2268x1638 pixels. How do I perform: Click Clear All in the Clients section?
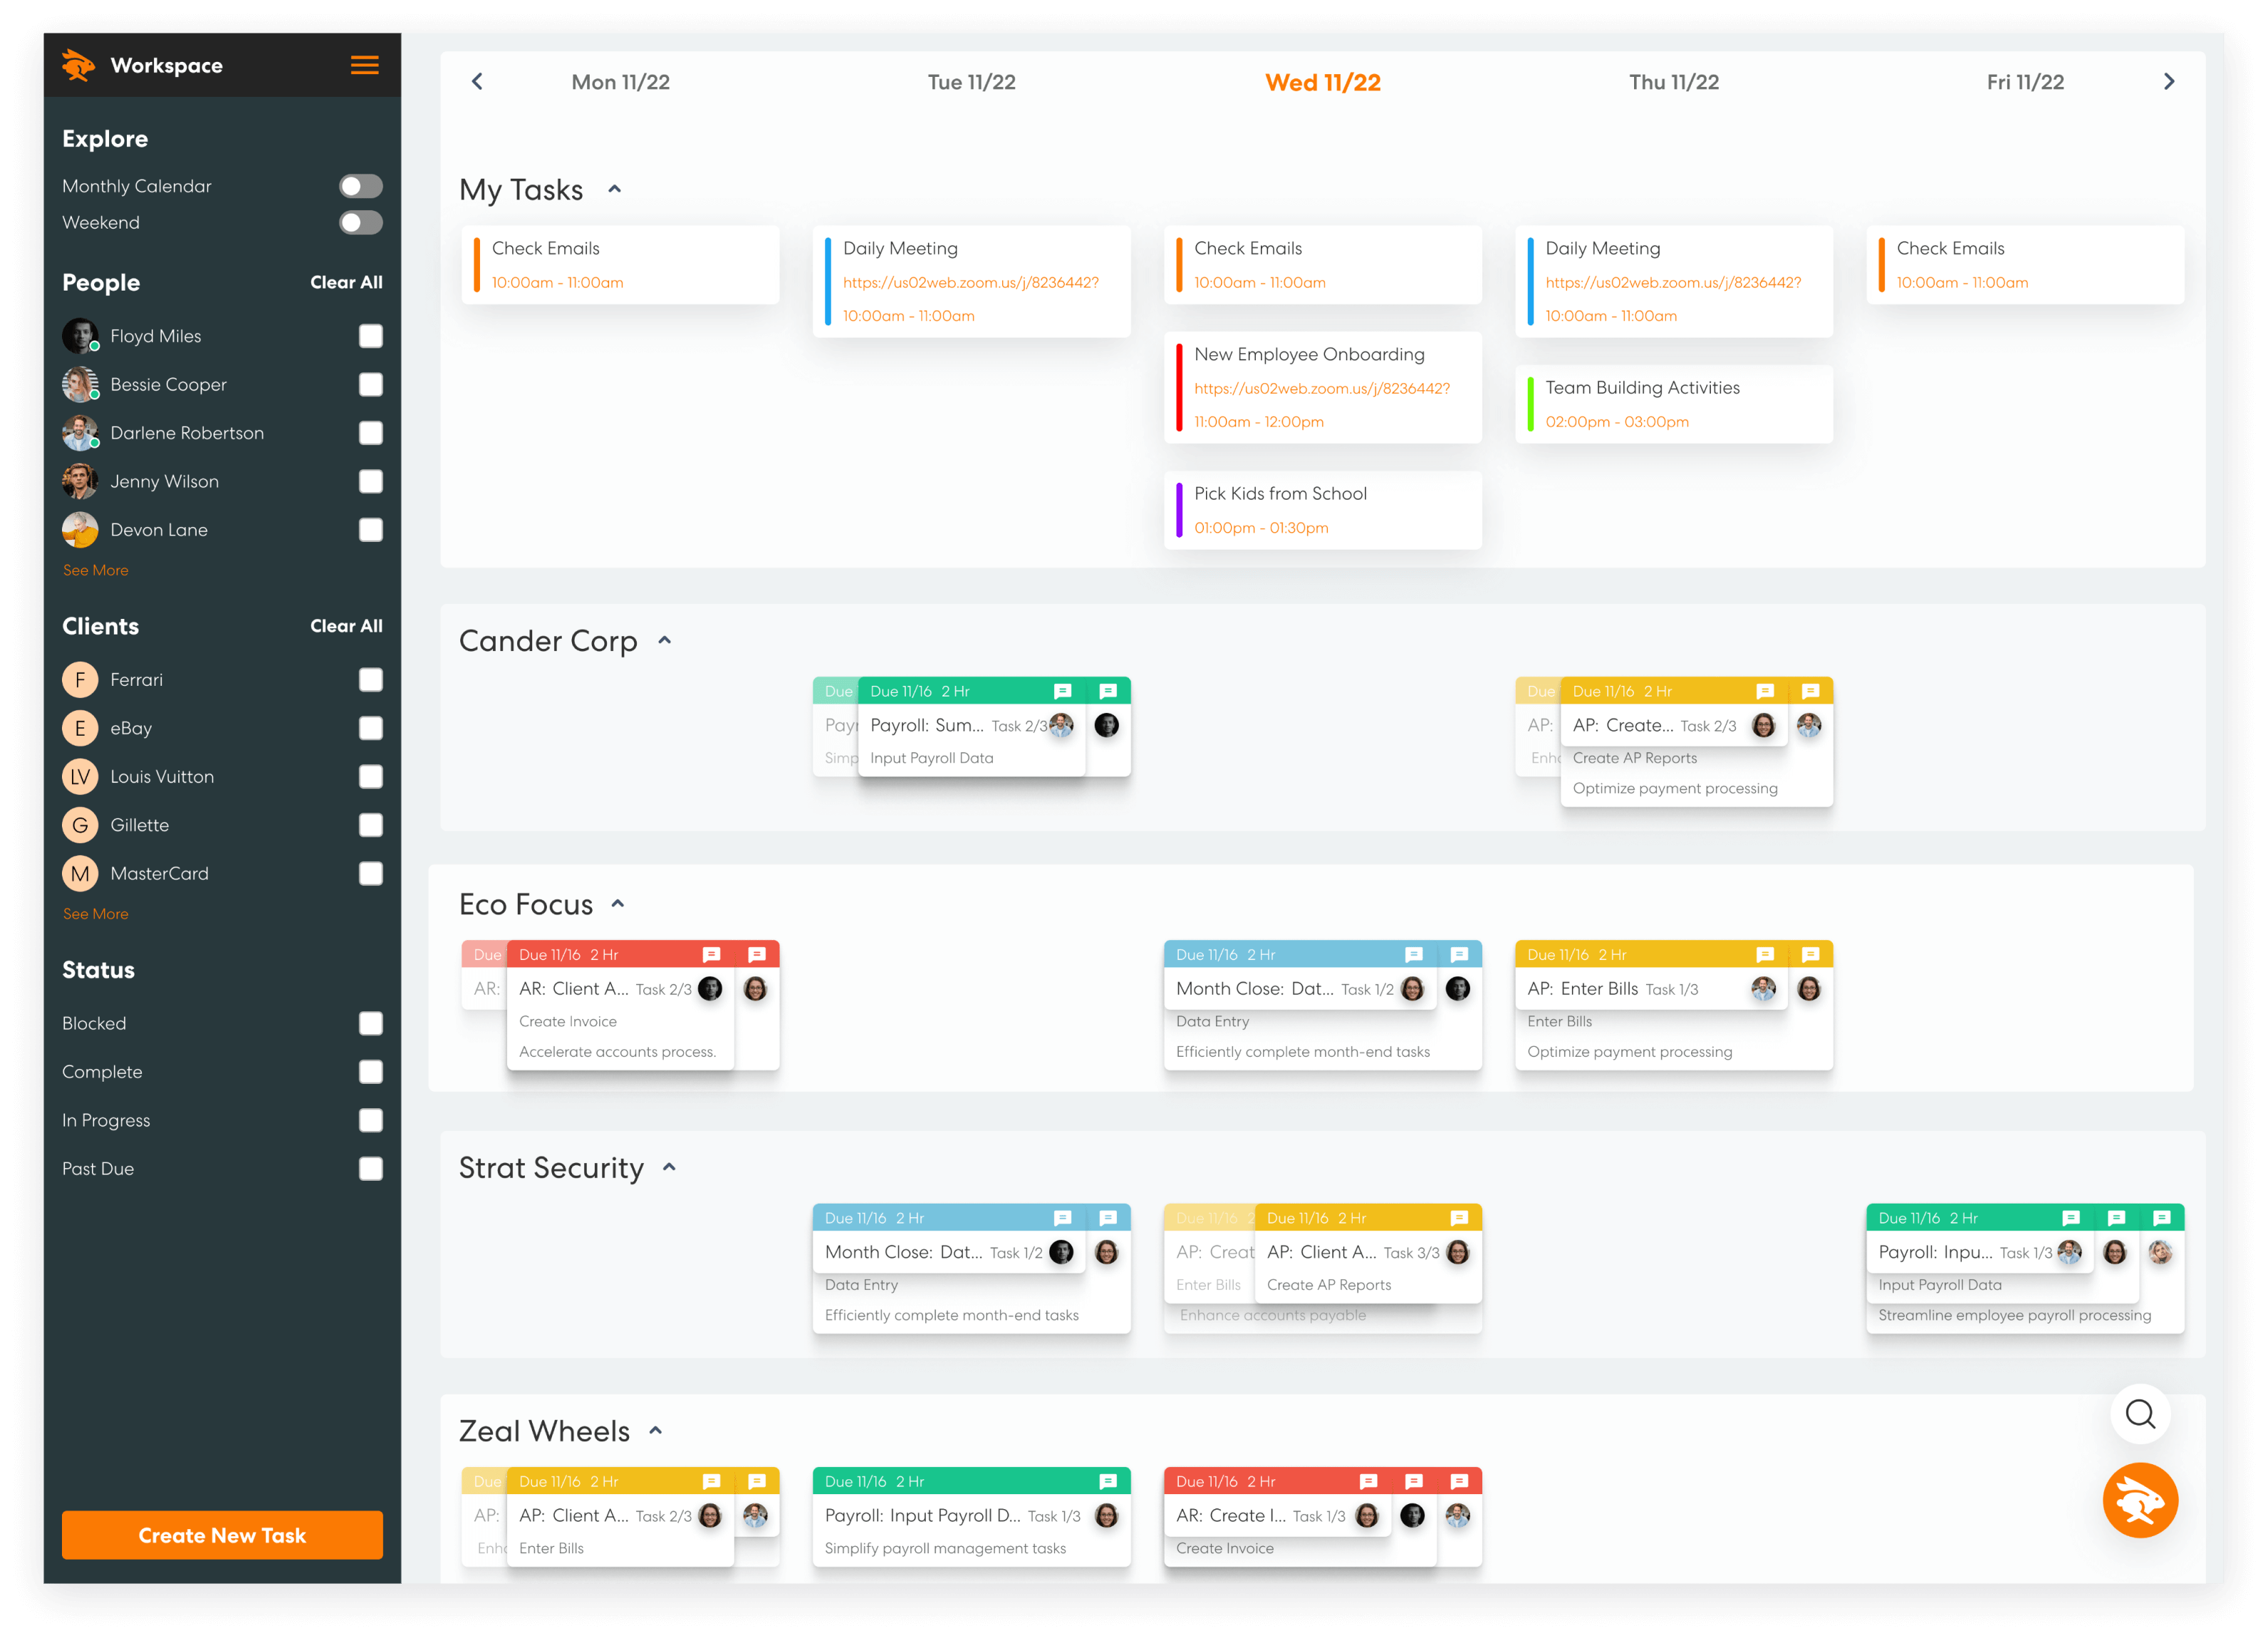(346, 626)
